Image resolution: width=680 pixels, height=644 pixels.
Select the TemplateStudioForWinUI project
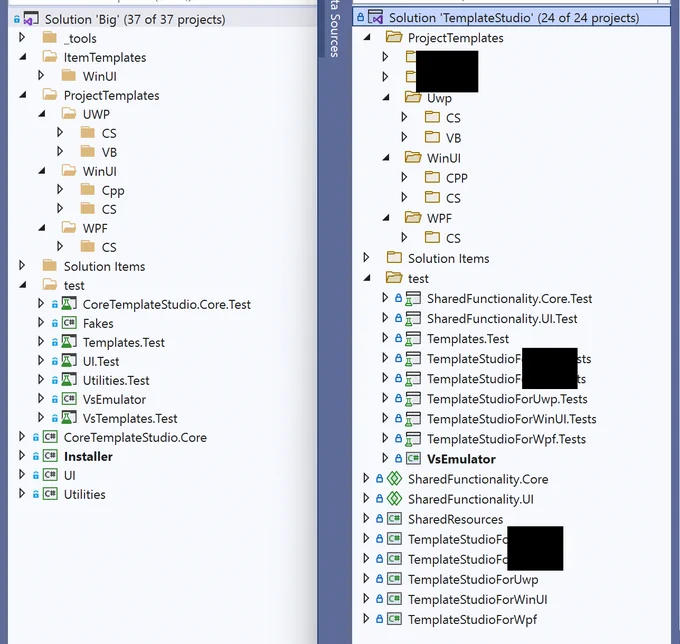tap(477, 599)
